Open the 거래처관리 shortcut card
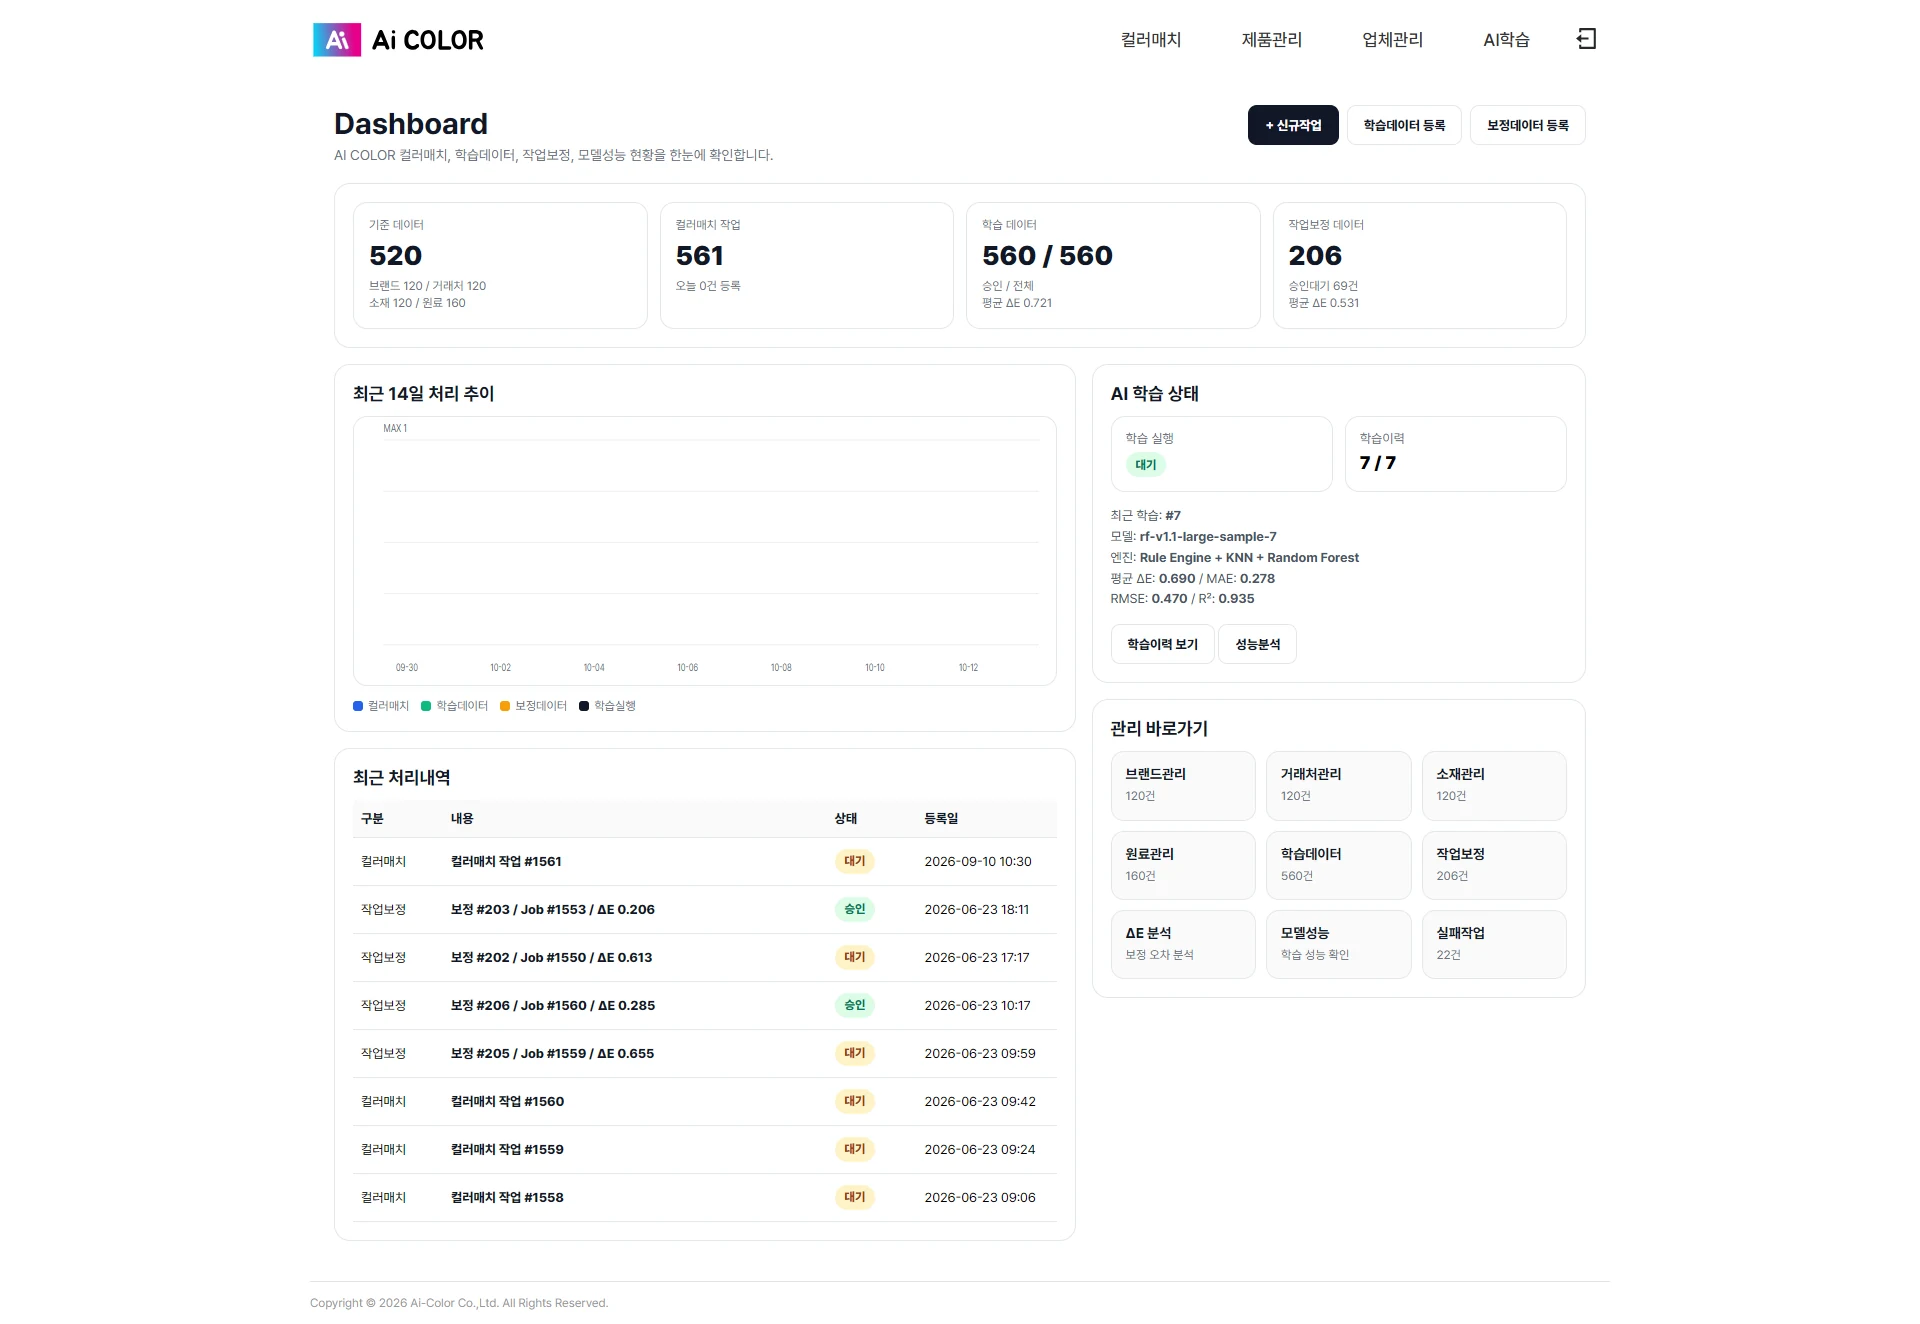The width and height of the screenshot is (1920, 1324). pyautogui.click(x=1338, y=786)
